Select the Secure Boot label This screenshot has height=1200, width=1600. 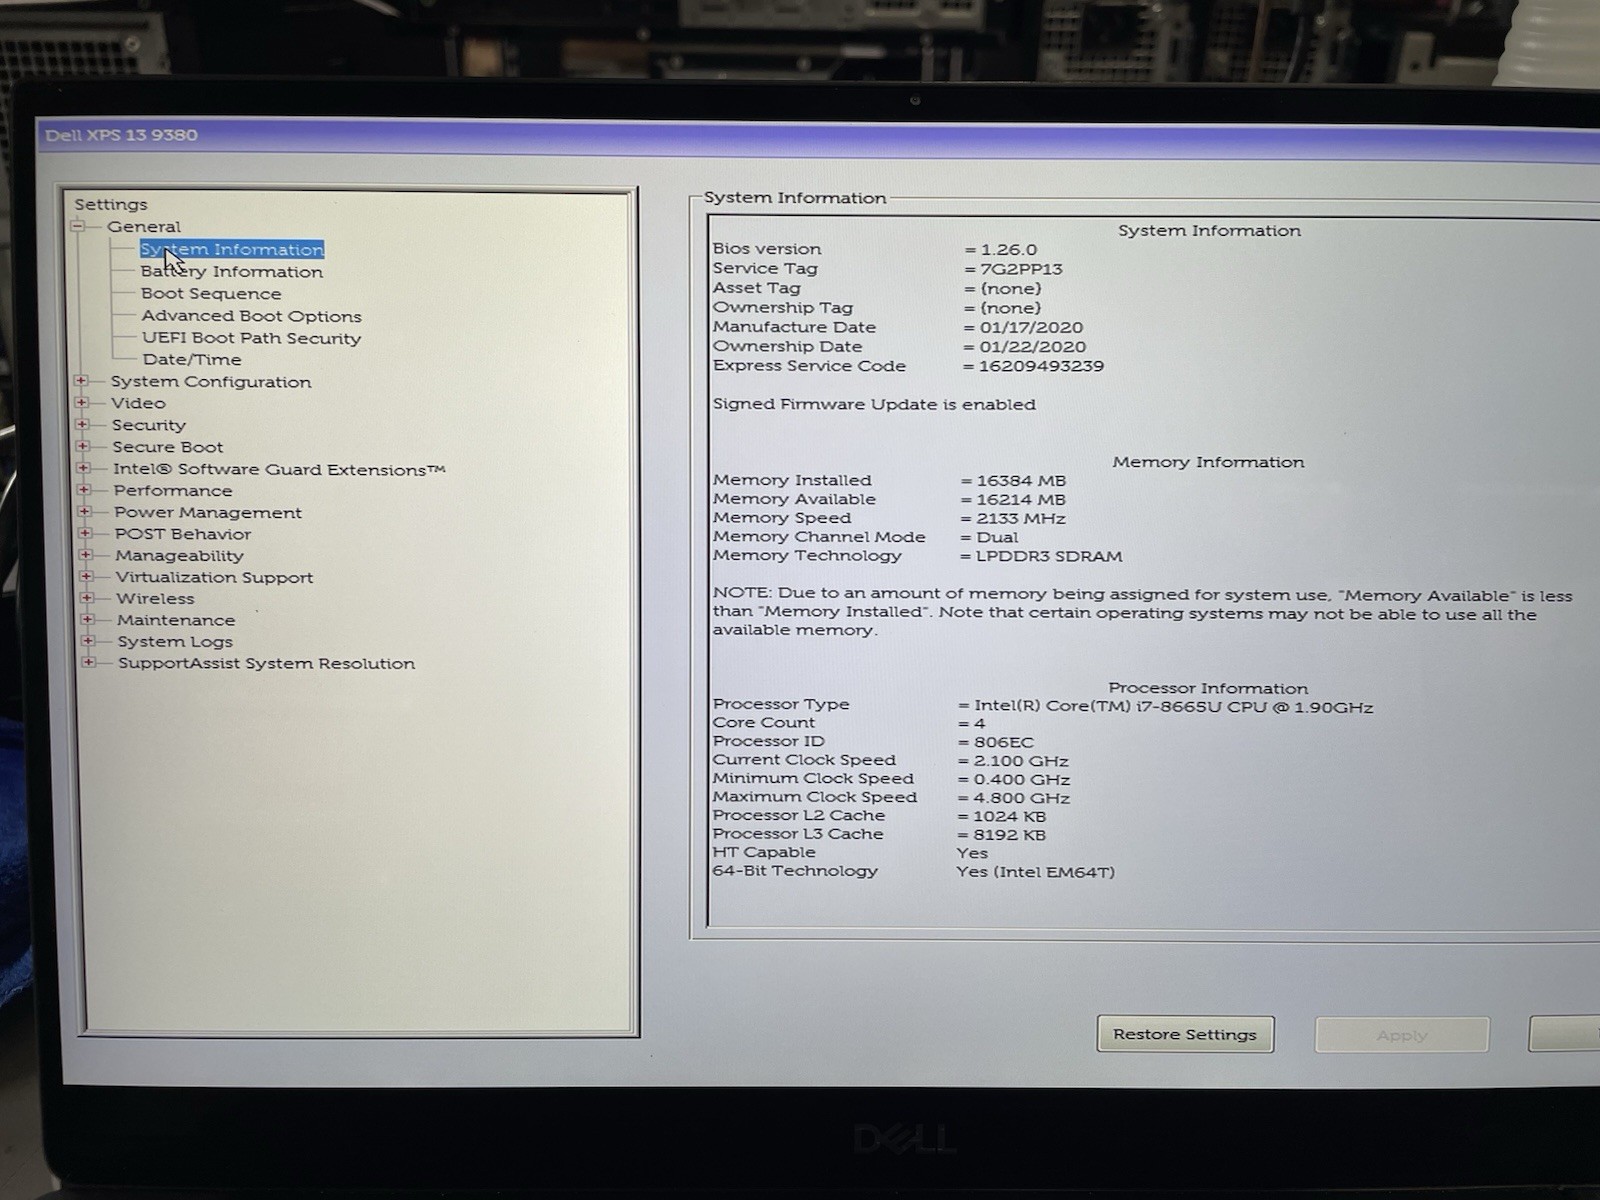168,447
